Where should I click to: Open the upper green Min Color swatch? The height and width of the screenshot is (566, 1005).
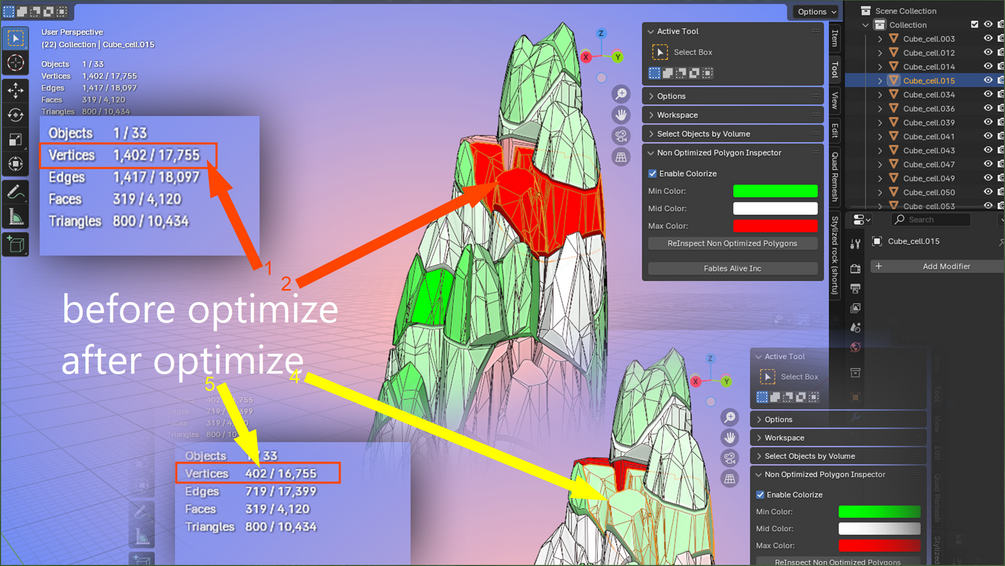coord(775,191)
